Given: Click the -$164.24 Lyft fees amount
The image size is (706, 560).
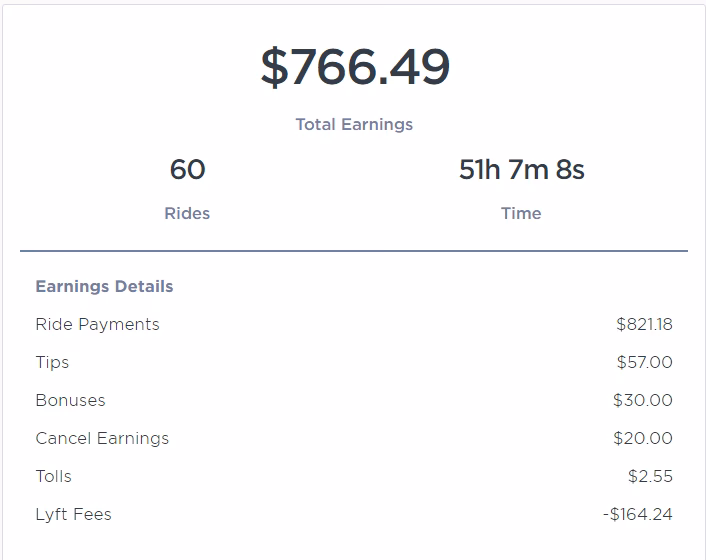Looking at the screenshot, I should pos(637,514).
